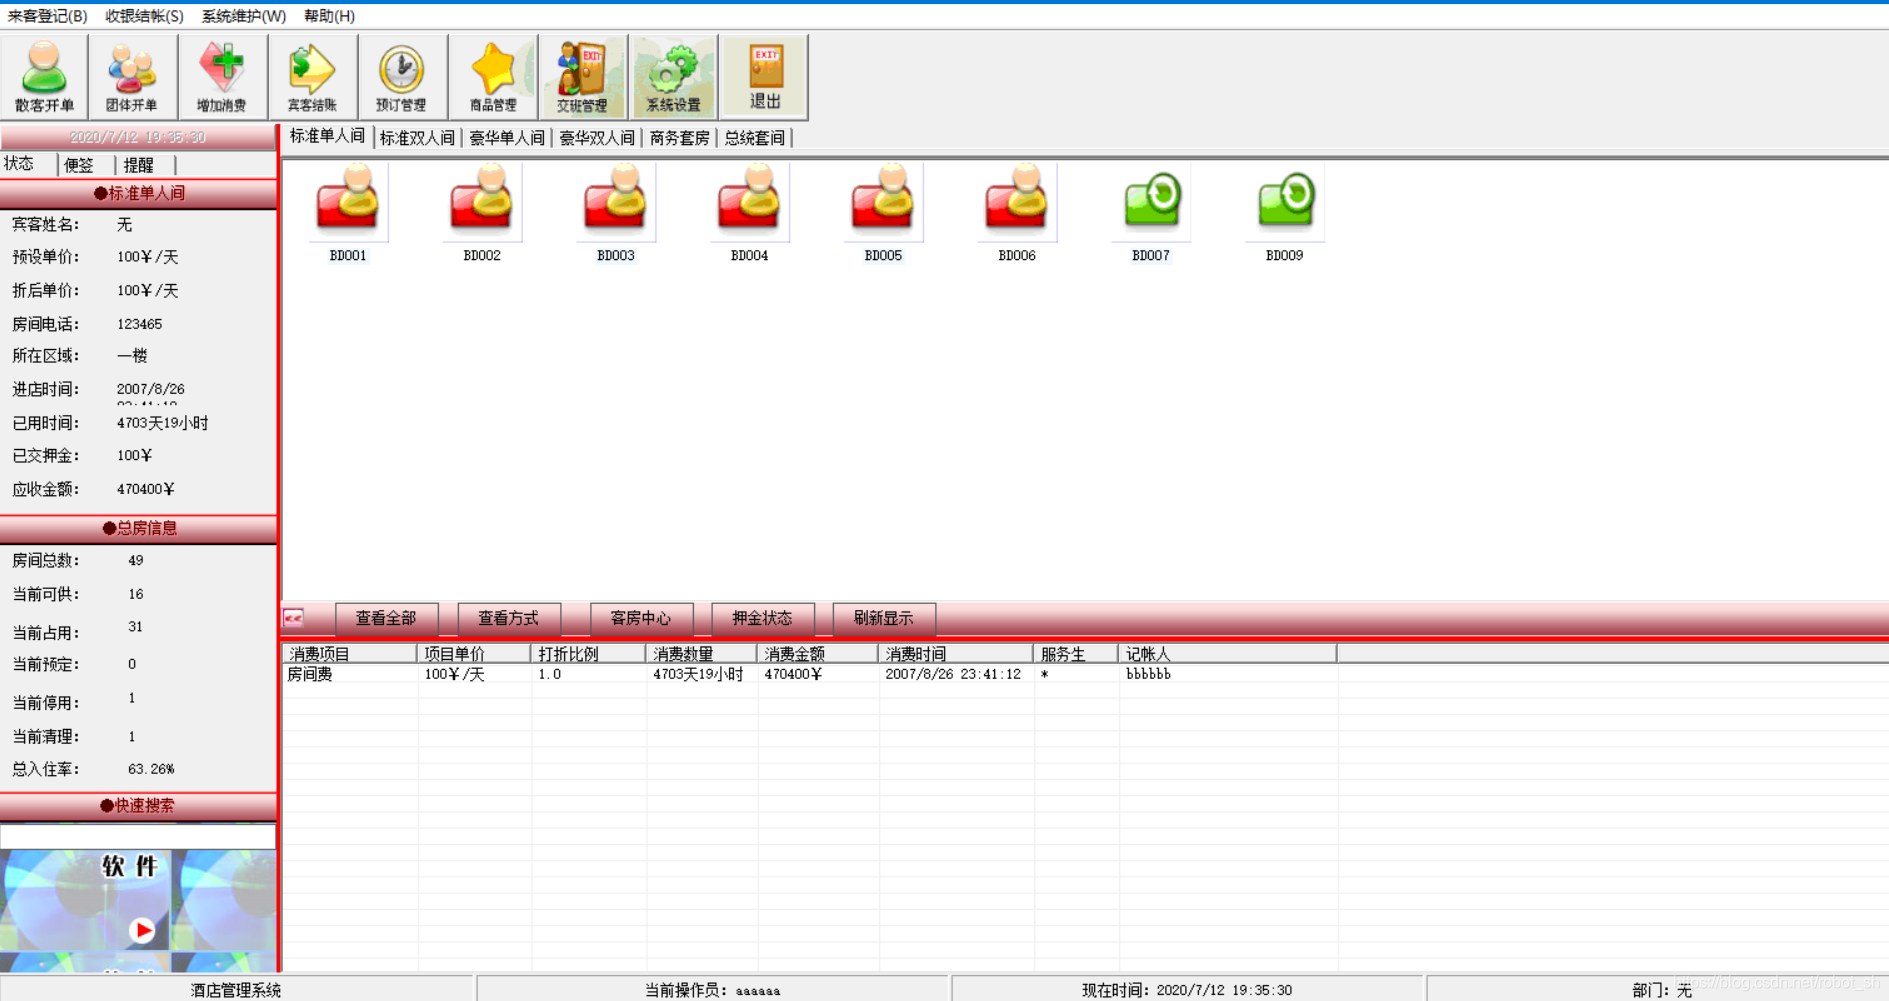Image resolution: width=1889 pixels, height=1001 pixels.
Task: Click the bbbbbb bookkeeper cell
Action: point(1148,675)
